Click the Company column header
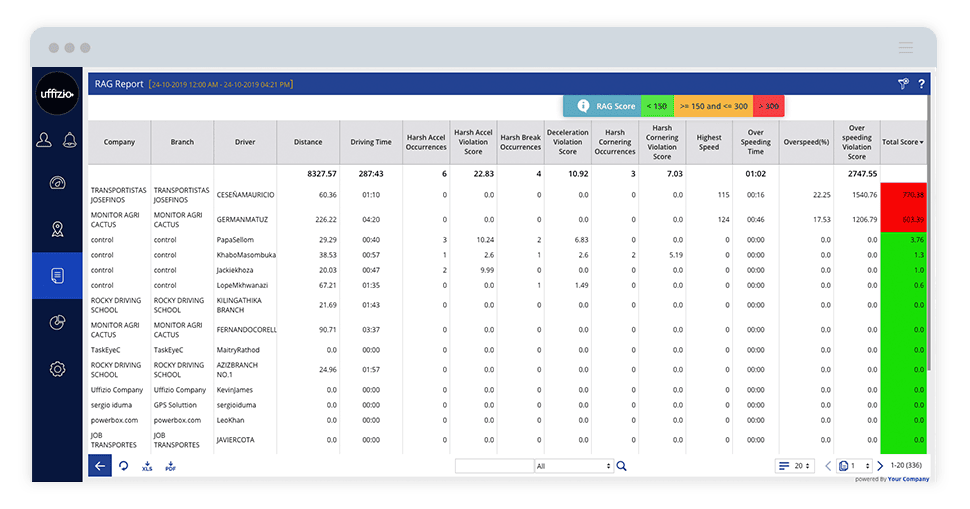This screenshot has width=970, height=509. pos(119,142)
